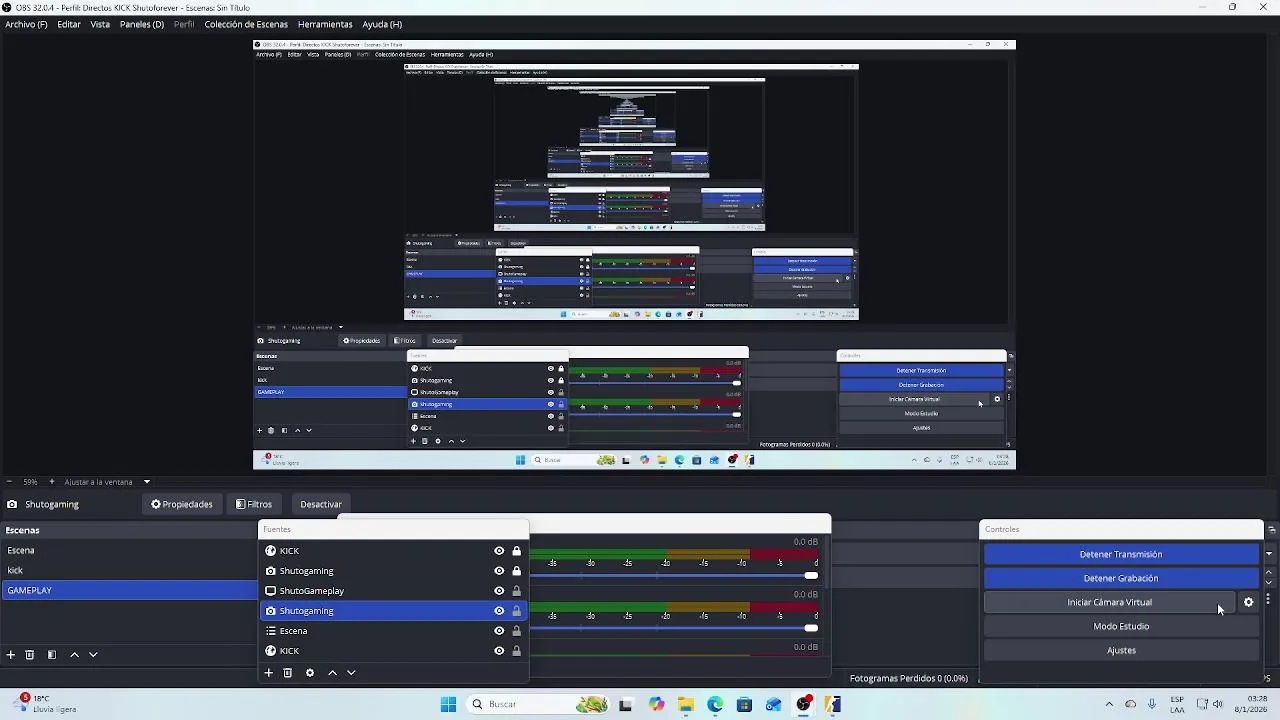This screenshot has width=1280, height=720.
Task: Click Iniciar Cámara Virtual
Action: [x=1110, y=602]
